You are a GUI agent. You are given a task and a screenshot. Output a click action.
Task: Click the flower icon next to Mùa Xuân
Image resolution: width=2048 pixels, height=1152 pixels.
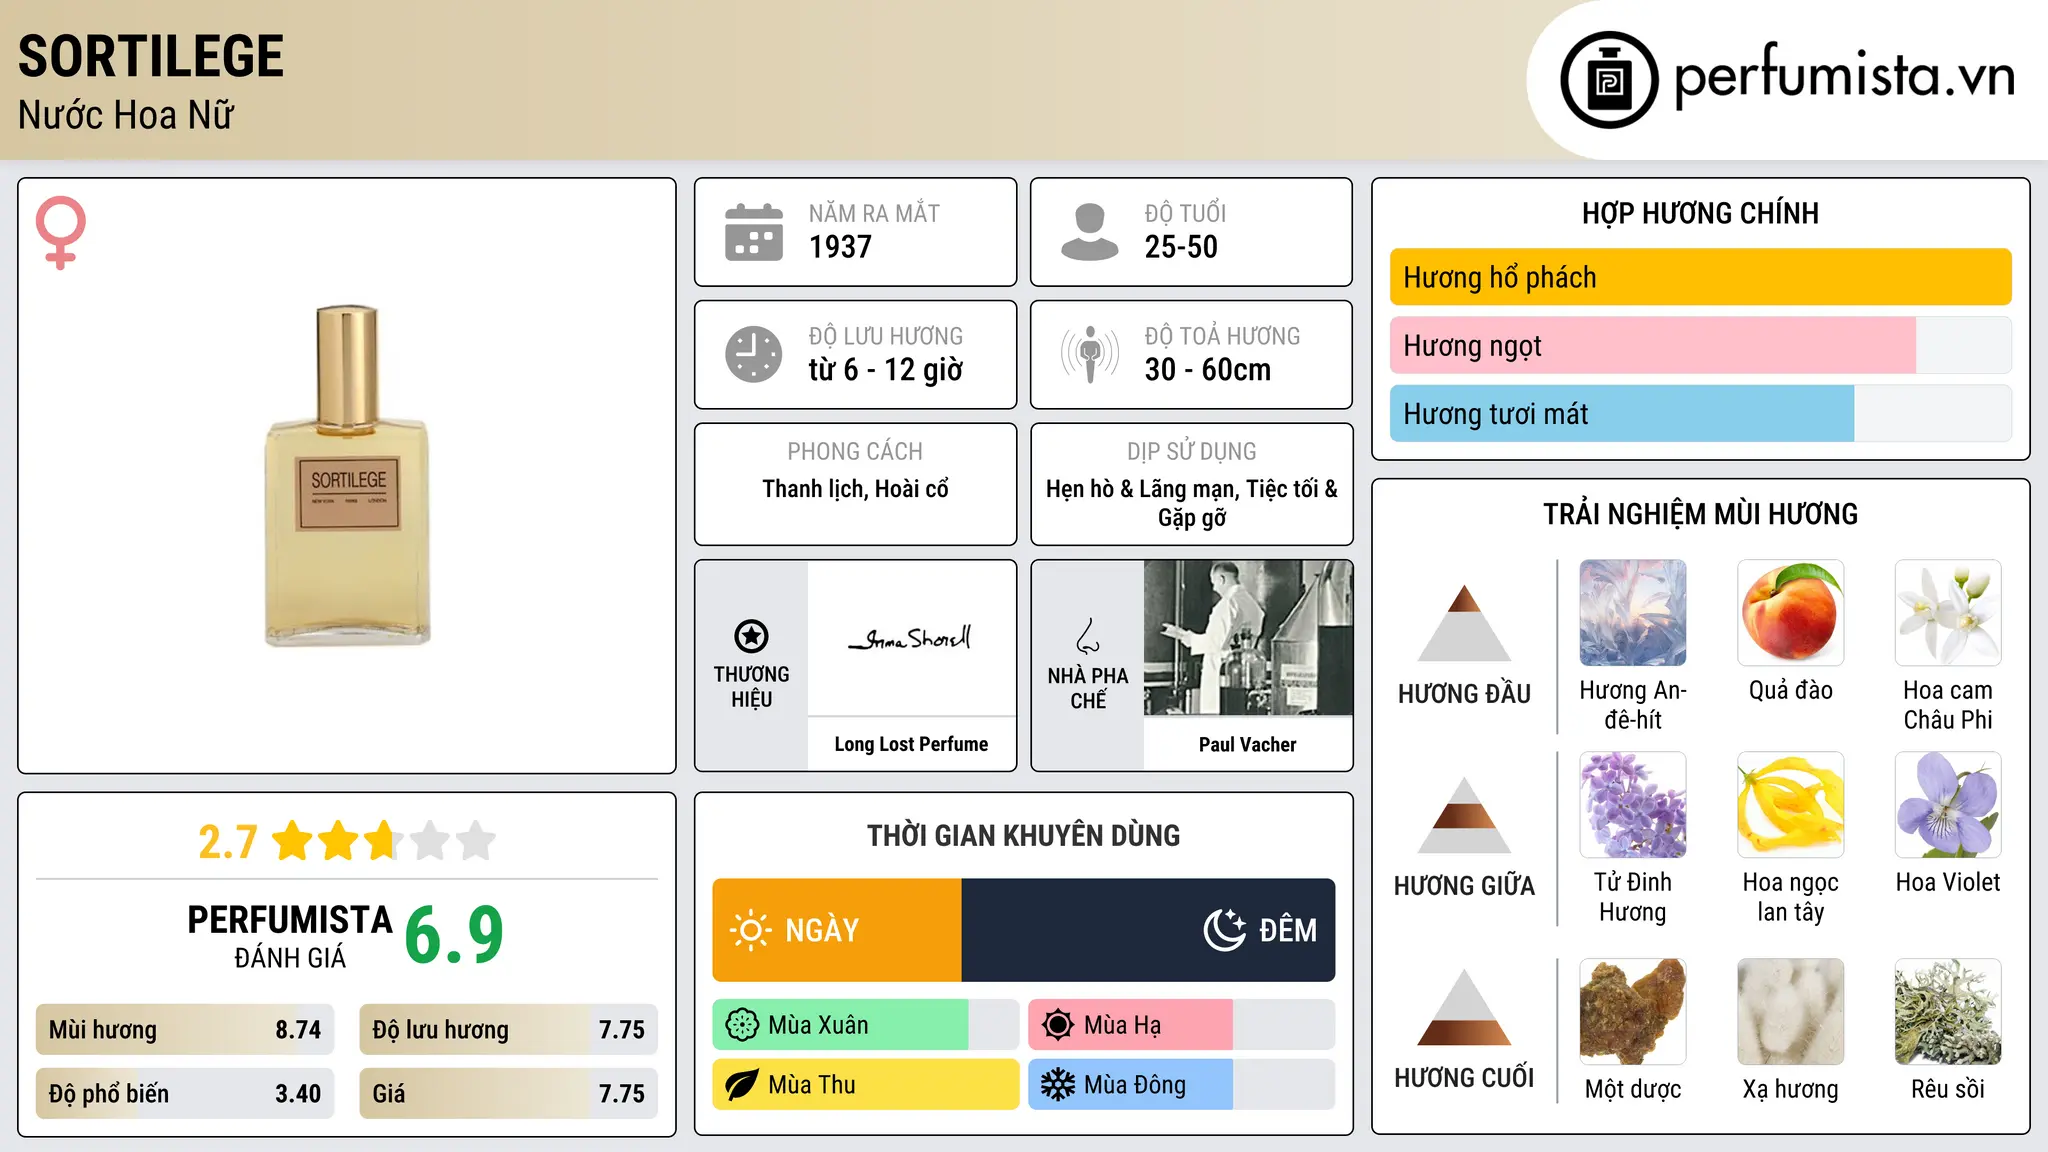pyautogui.click(x=742, y=1025)
